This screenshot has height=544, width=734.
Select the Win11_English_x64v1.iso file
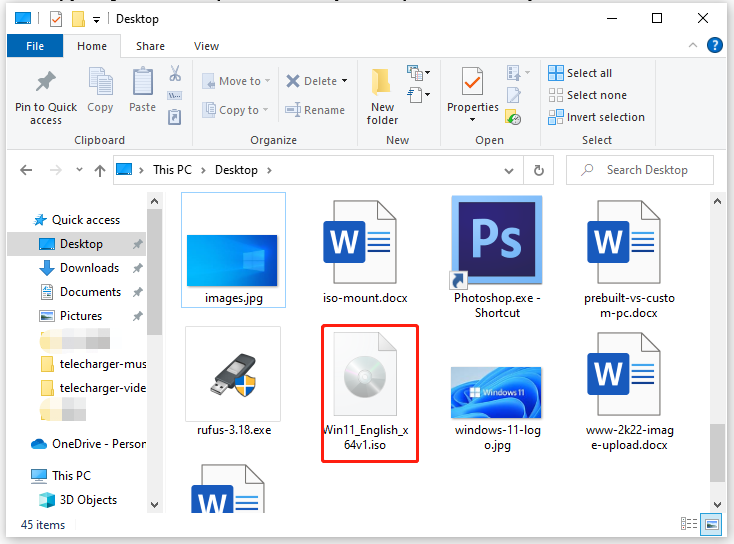(366, 393)
